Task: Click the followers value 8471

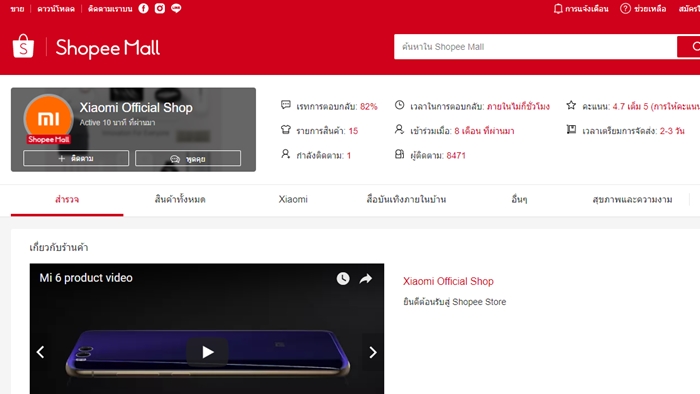Action: point(456,155)
